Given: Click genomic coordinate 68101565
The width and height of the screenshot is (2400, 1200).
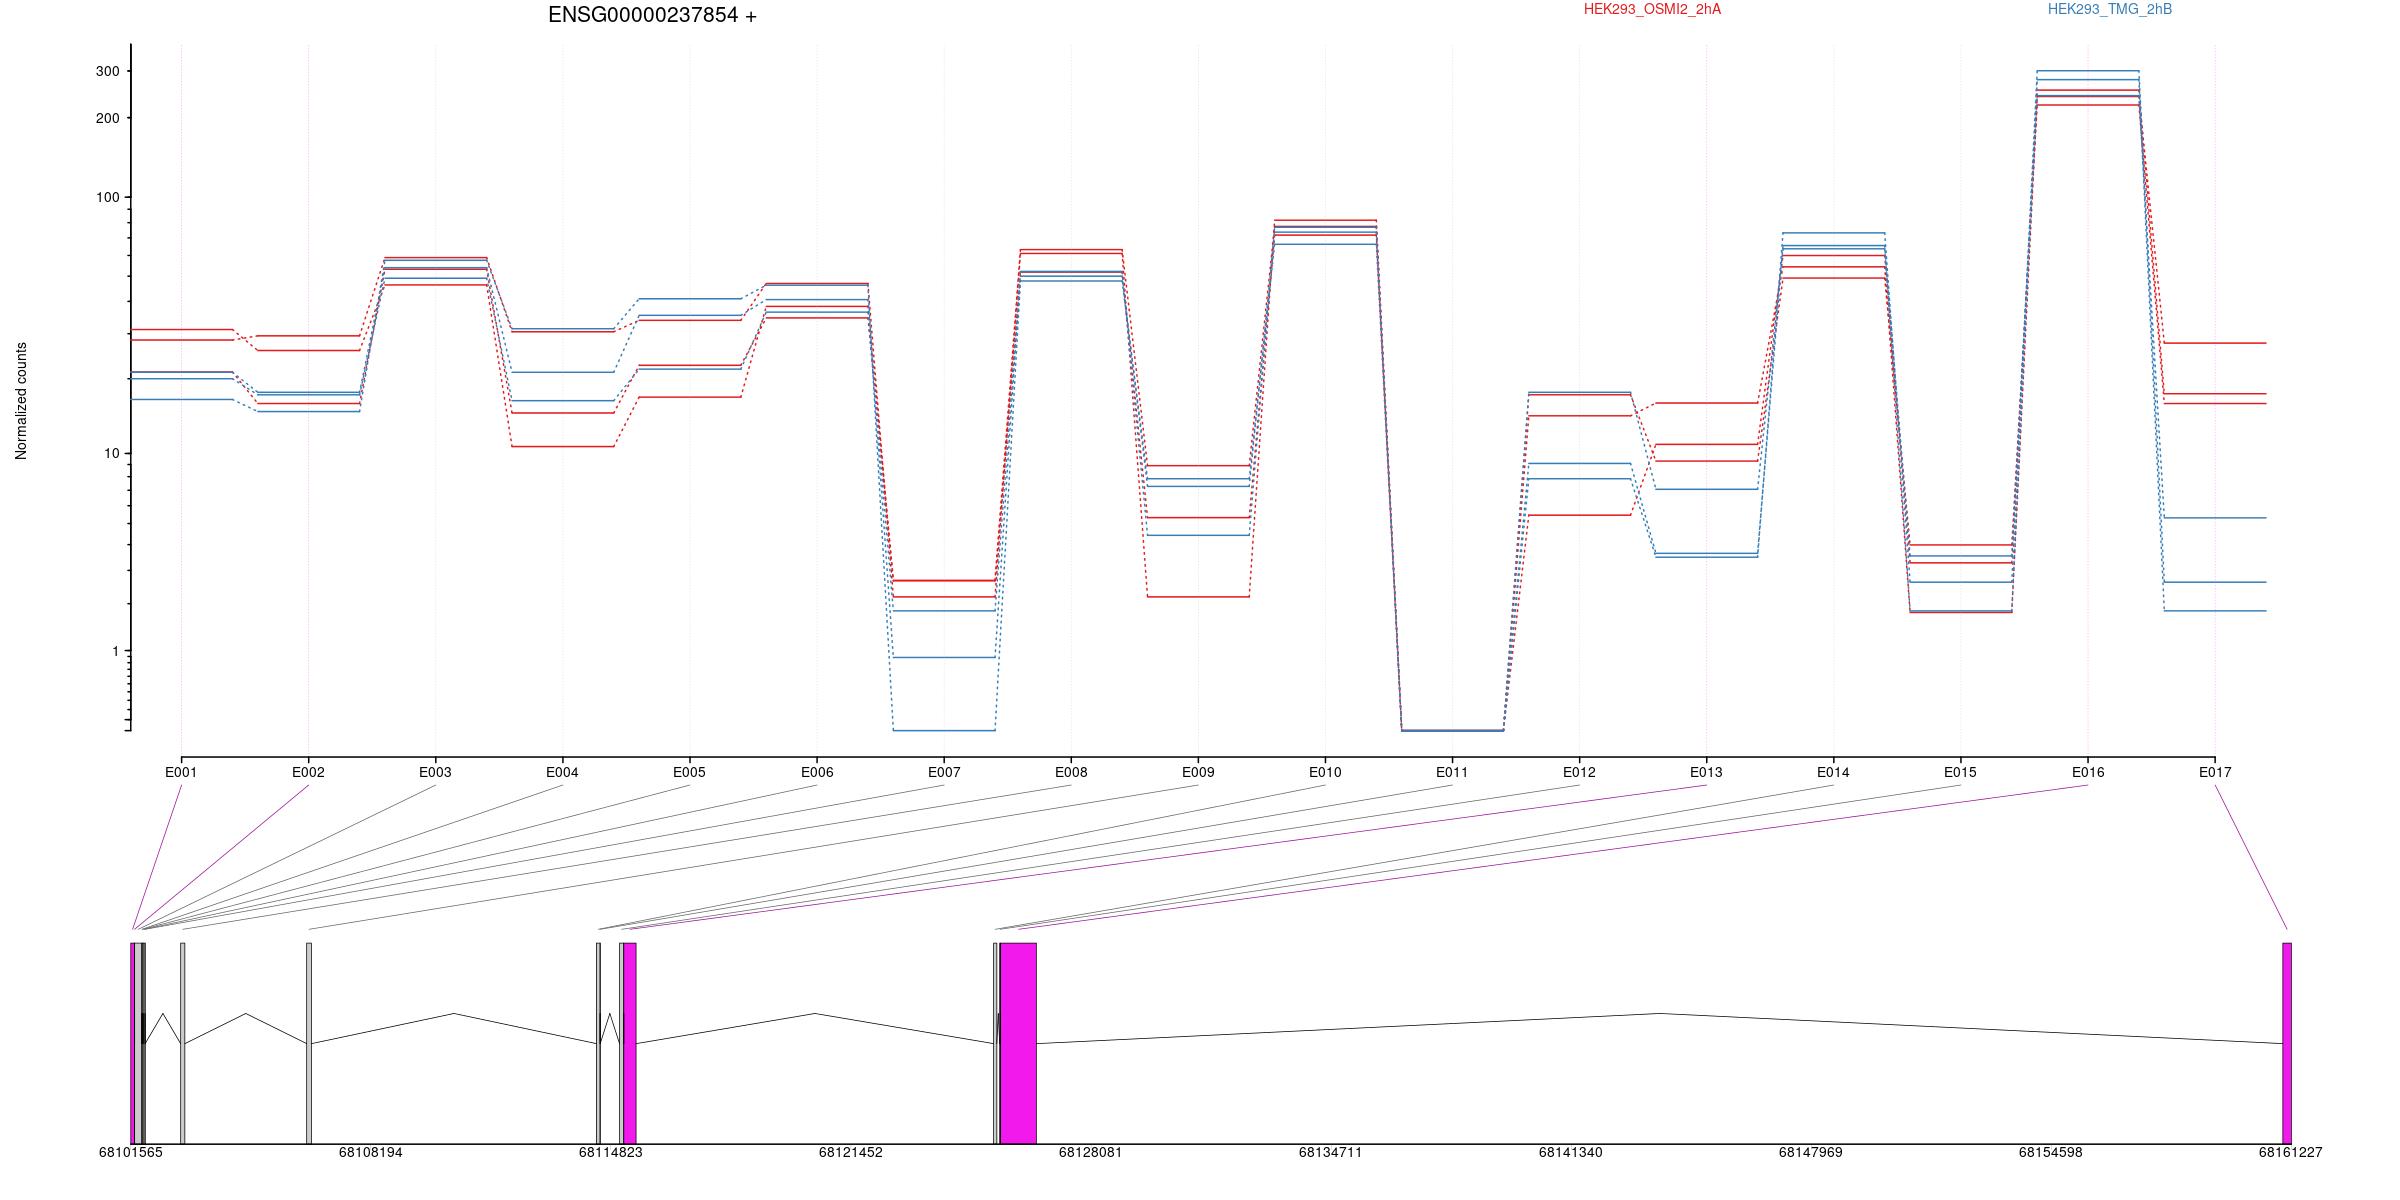Looking at the screenshot, I should (131, 1152).
